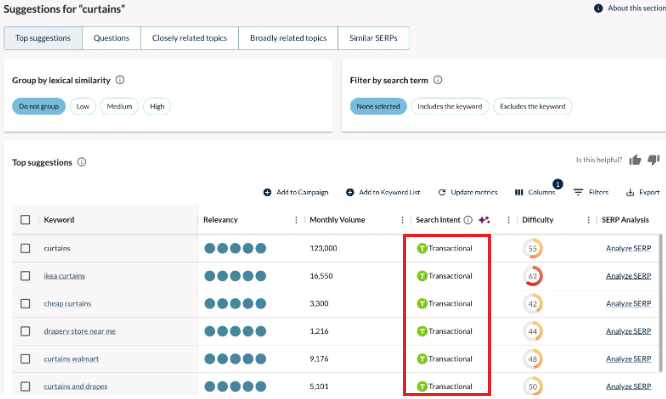Open Difficulty column options menu
This screenshot has height=399, width=666.
pyautogui.click(x=588, y=220)
